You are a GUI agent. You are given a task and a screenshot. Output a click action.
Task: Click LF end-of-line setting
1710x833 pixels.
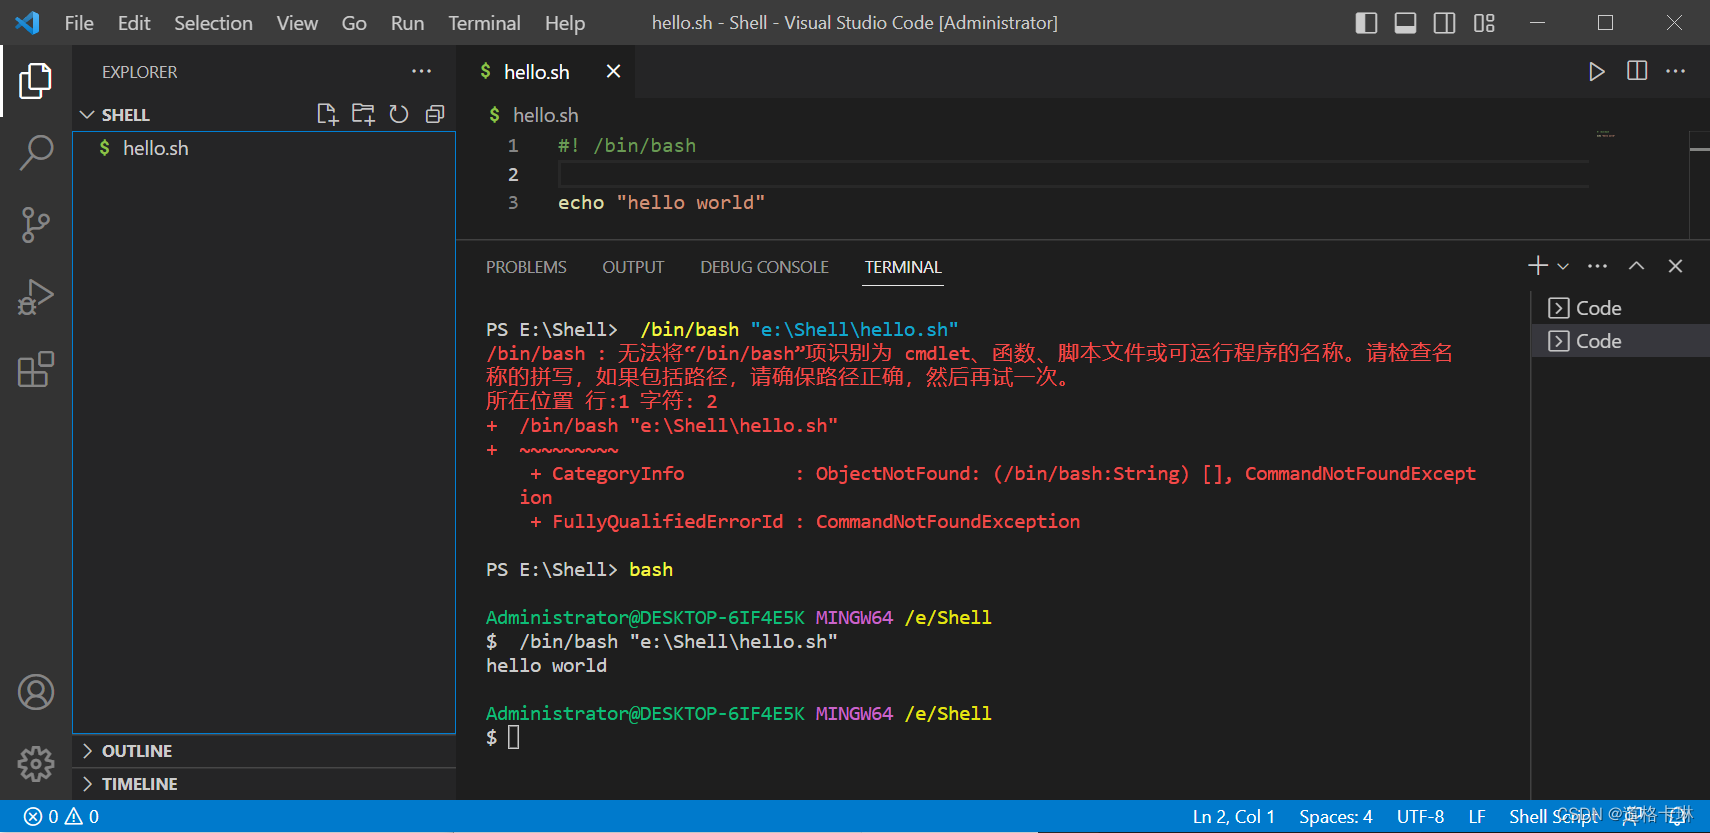(x=1477, y=816)
